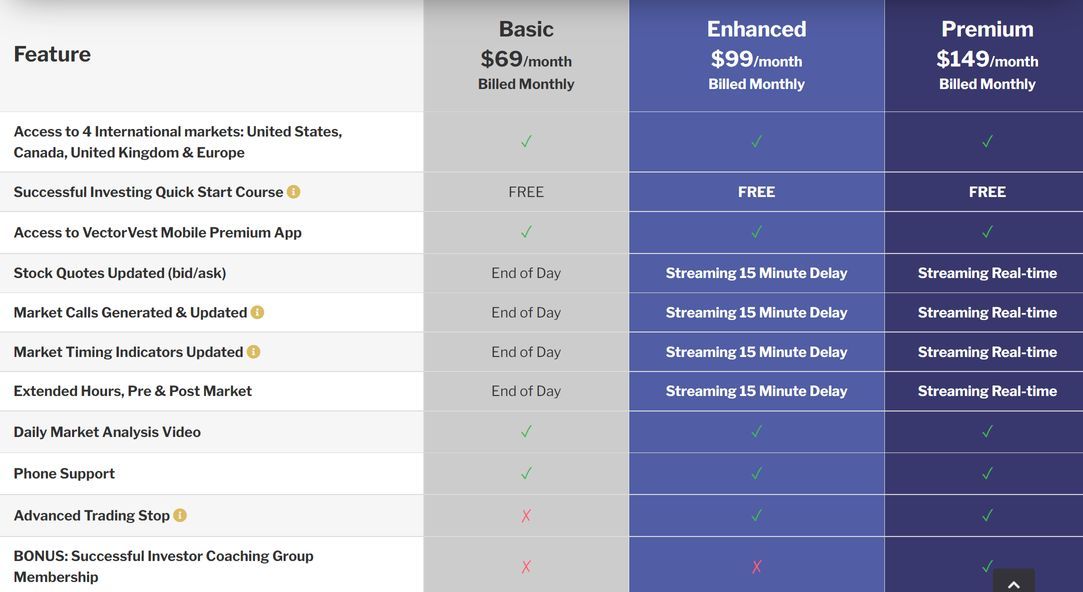Viewport: 1083px width, 592px height.
Task: Click Premium Streaming Real-time for Stock Quotes
Action: pyautogui.click(x=987, y=273)
